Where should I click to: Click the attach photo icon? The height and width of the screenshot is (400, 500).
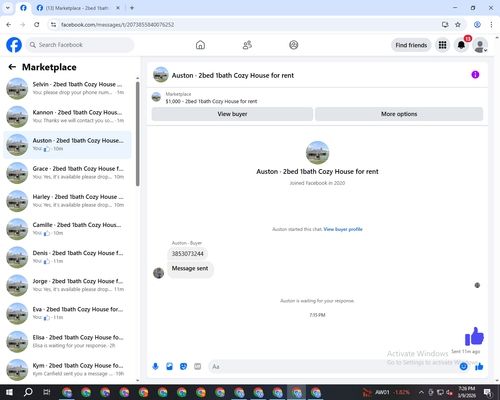(x=169, y=367)
